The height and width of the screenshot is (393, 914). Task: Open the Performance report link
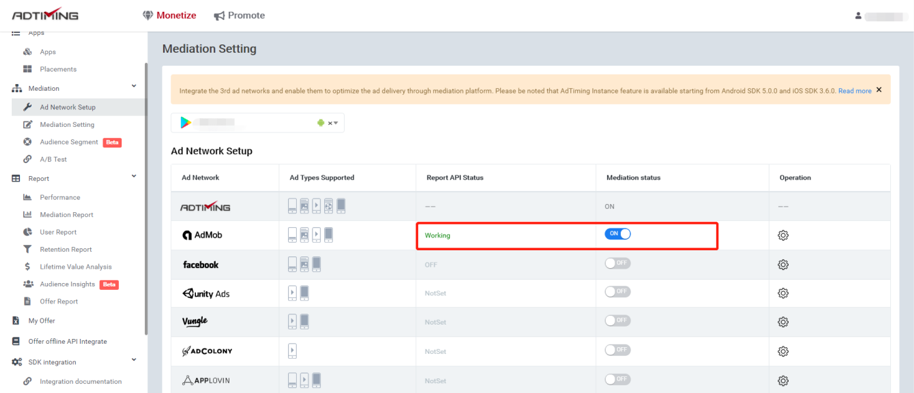click(60, 197)
